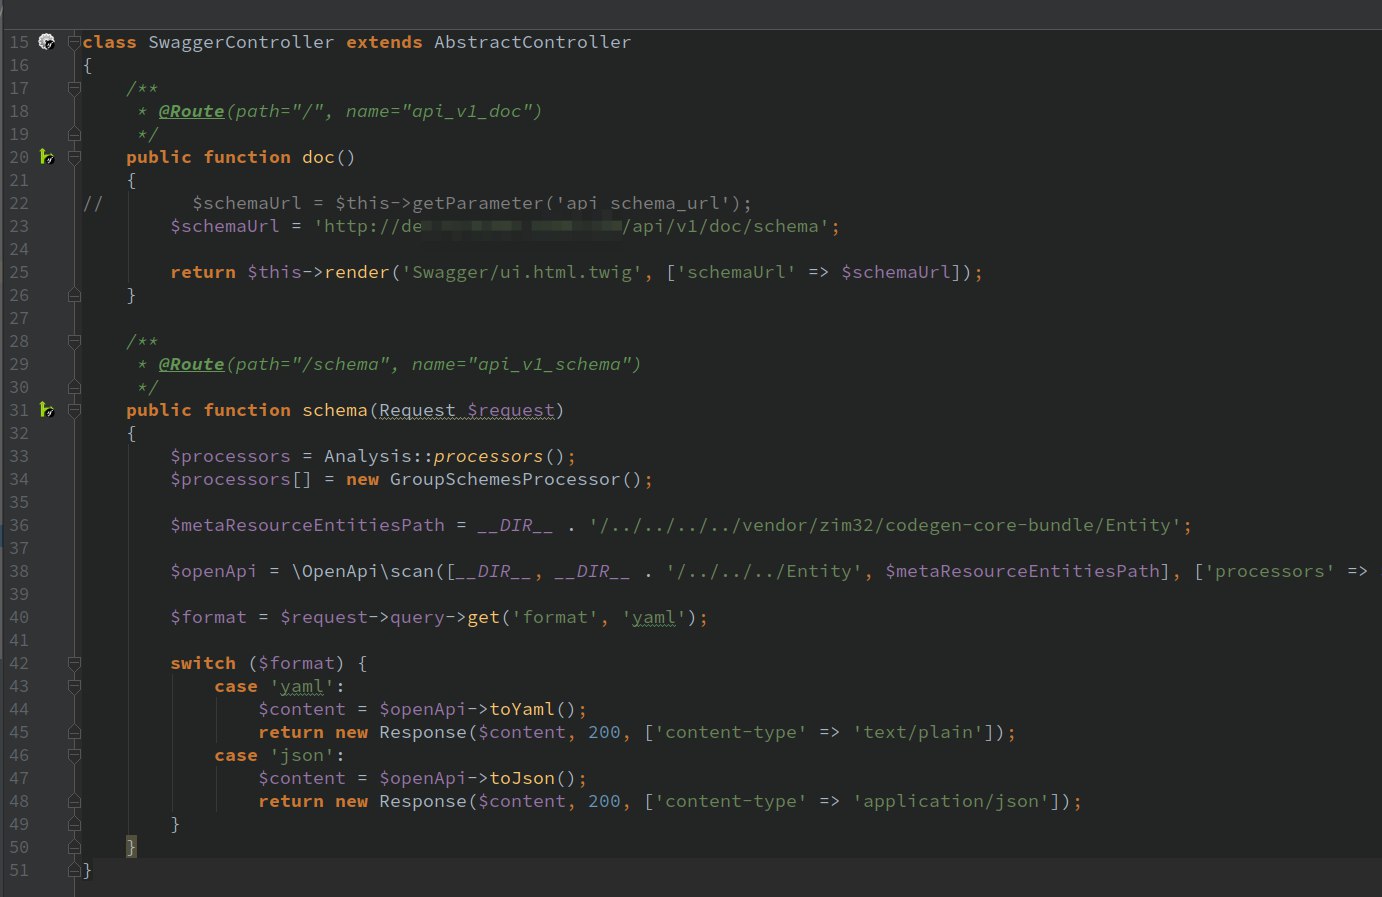Image resolution: width=1382 pixels, height=897 pixels.
Task: Click the static processors() method call
Action: click(488, 456)
